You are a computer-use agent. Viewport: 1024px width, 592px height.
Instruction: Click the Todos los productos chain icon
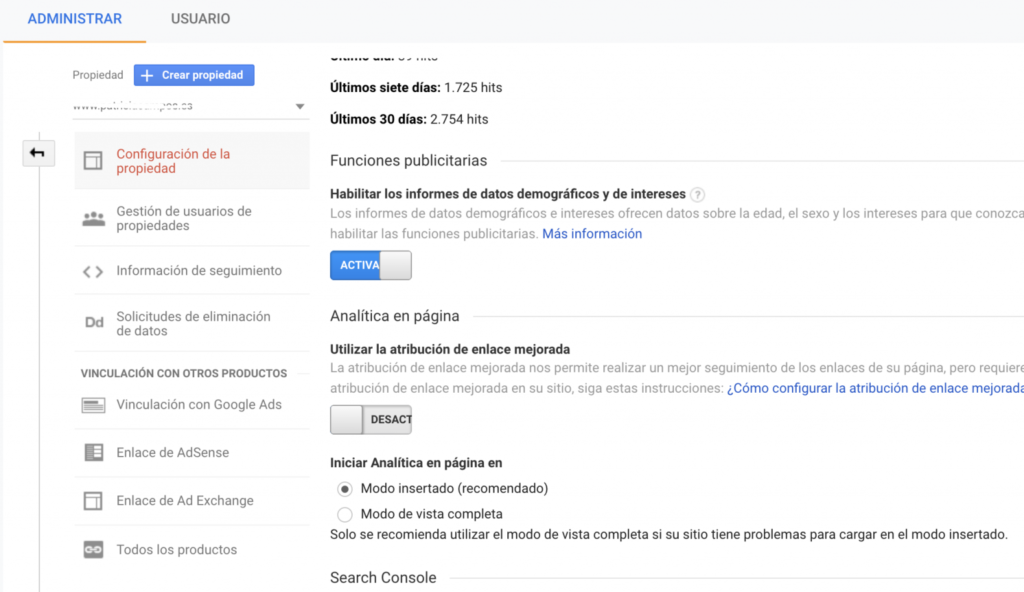click(x=93, y=550)
